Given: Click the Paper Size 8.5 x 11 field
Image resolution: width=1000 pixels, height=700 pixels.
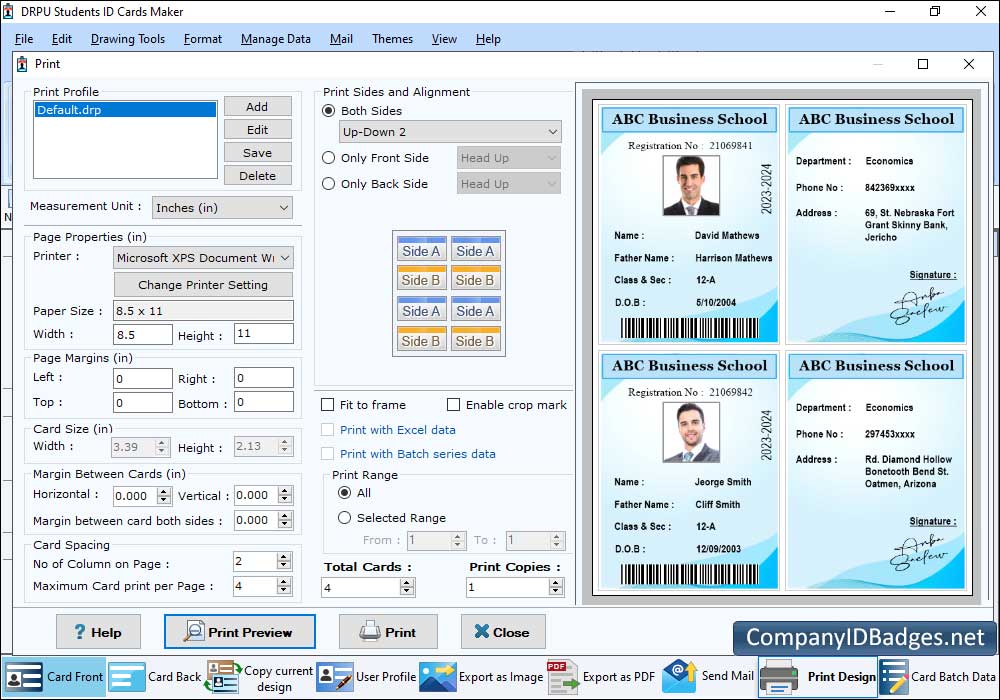Looking at the screenshot, I should (x=203, y=310).
